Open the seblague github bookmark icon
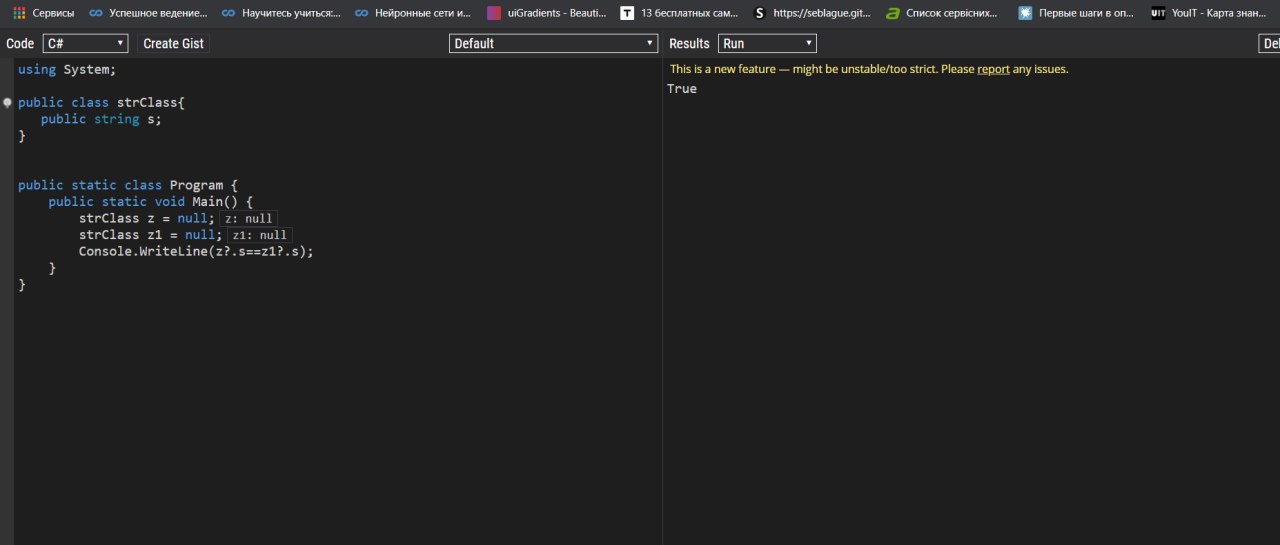 (x=760, y=13)
